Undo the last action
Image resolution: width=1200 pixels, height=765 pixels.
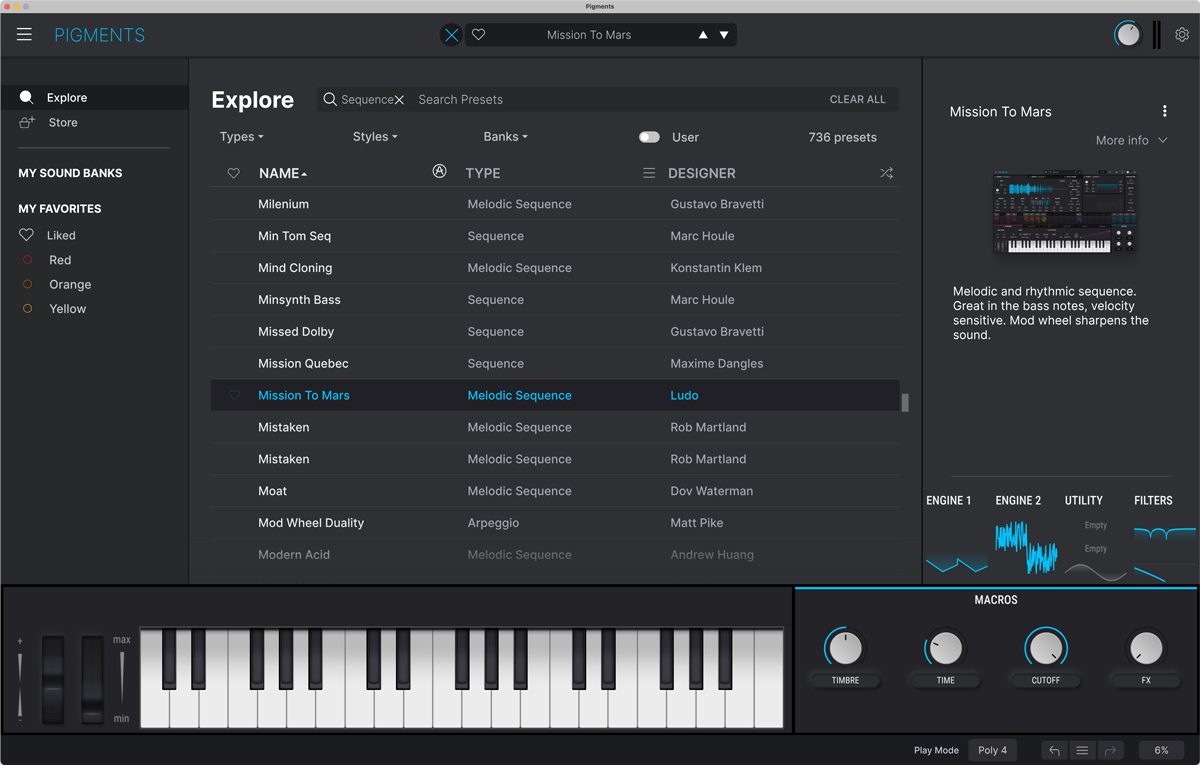(1053, 749)
